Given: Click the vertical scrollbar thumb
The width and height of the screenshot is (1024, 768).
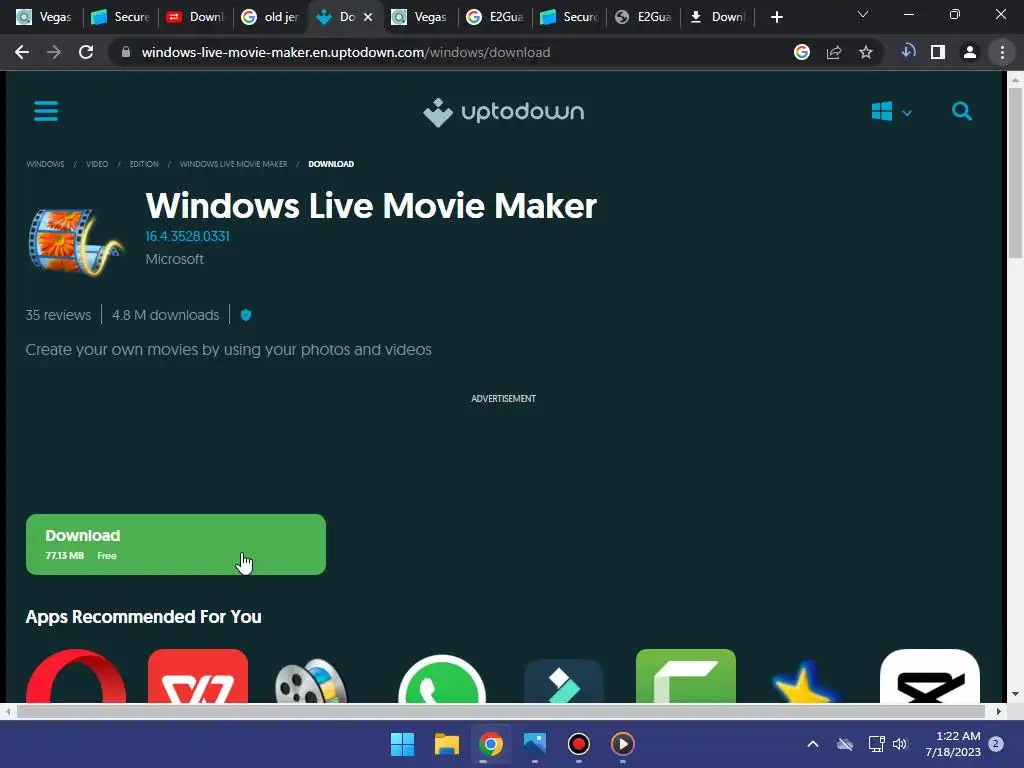Looking at the screenshot, I should point(1015,172).
